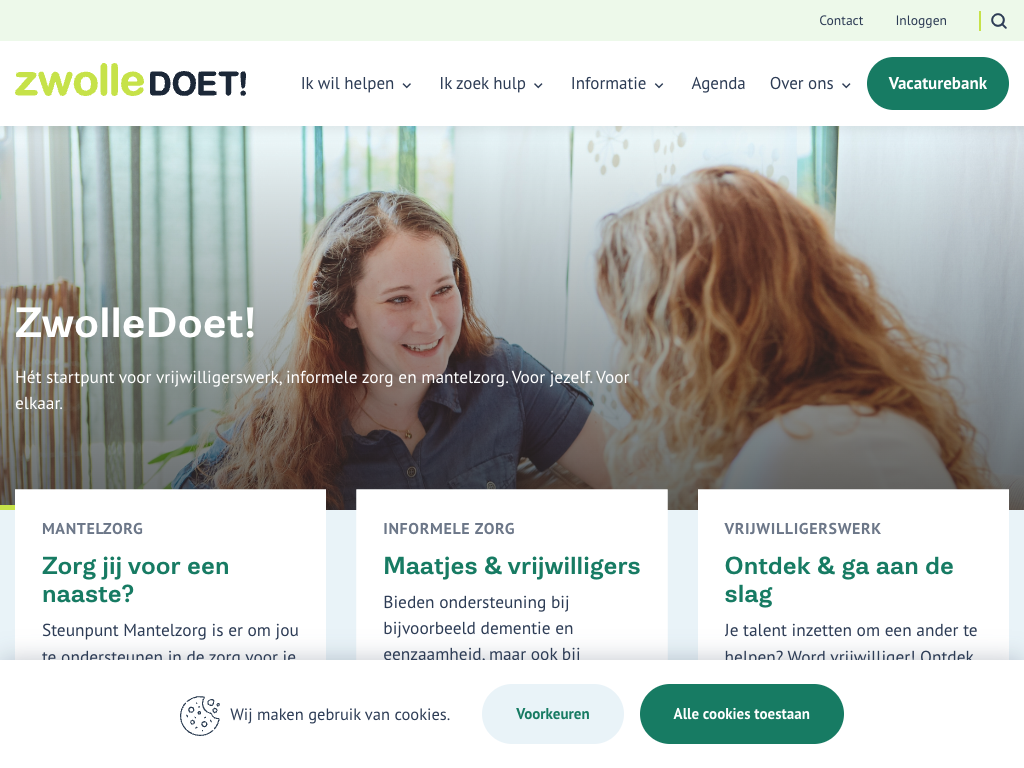Screen dimensions: 1024x768
Task: Open the Agenda menu item
Action: point(718,84)
